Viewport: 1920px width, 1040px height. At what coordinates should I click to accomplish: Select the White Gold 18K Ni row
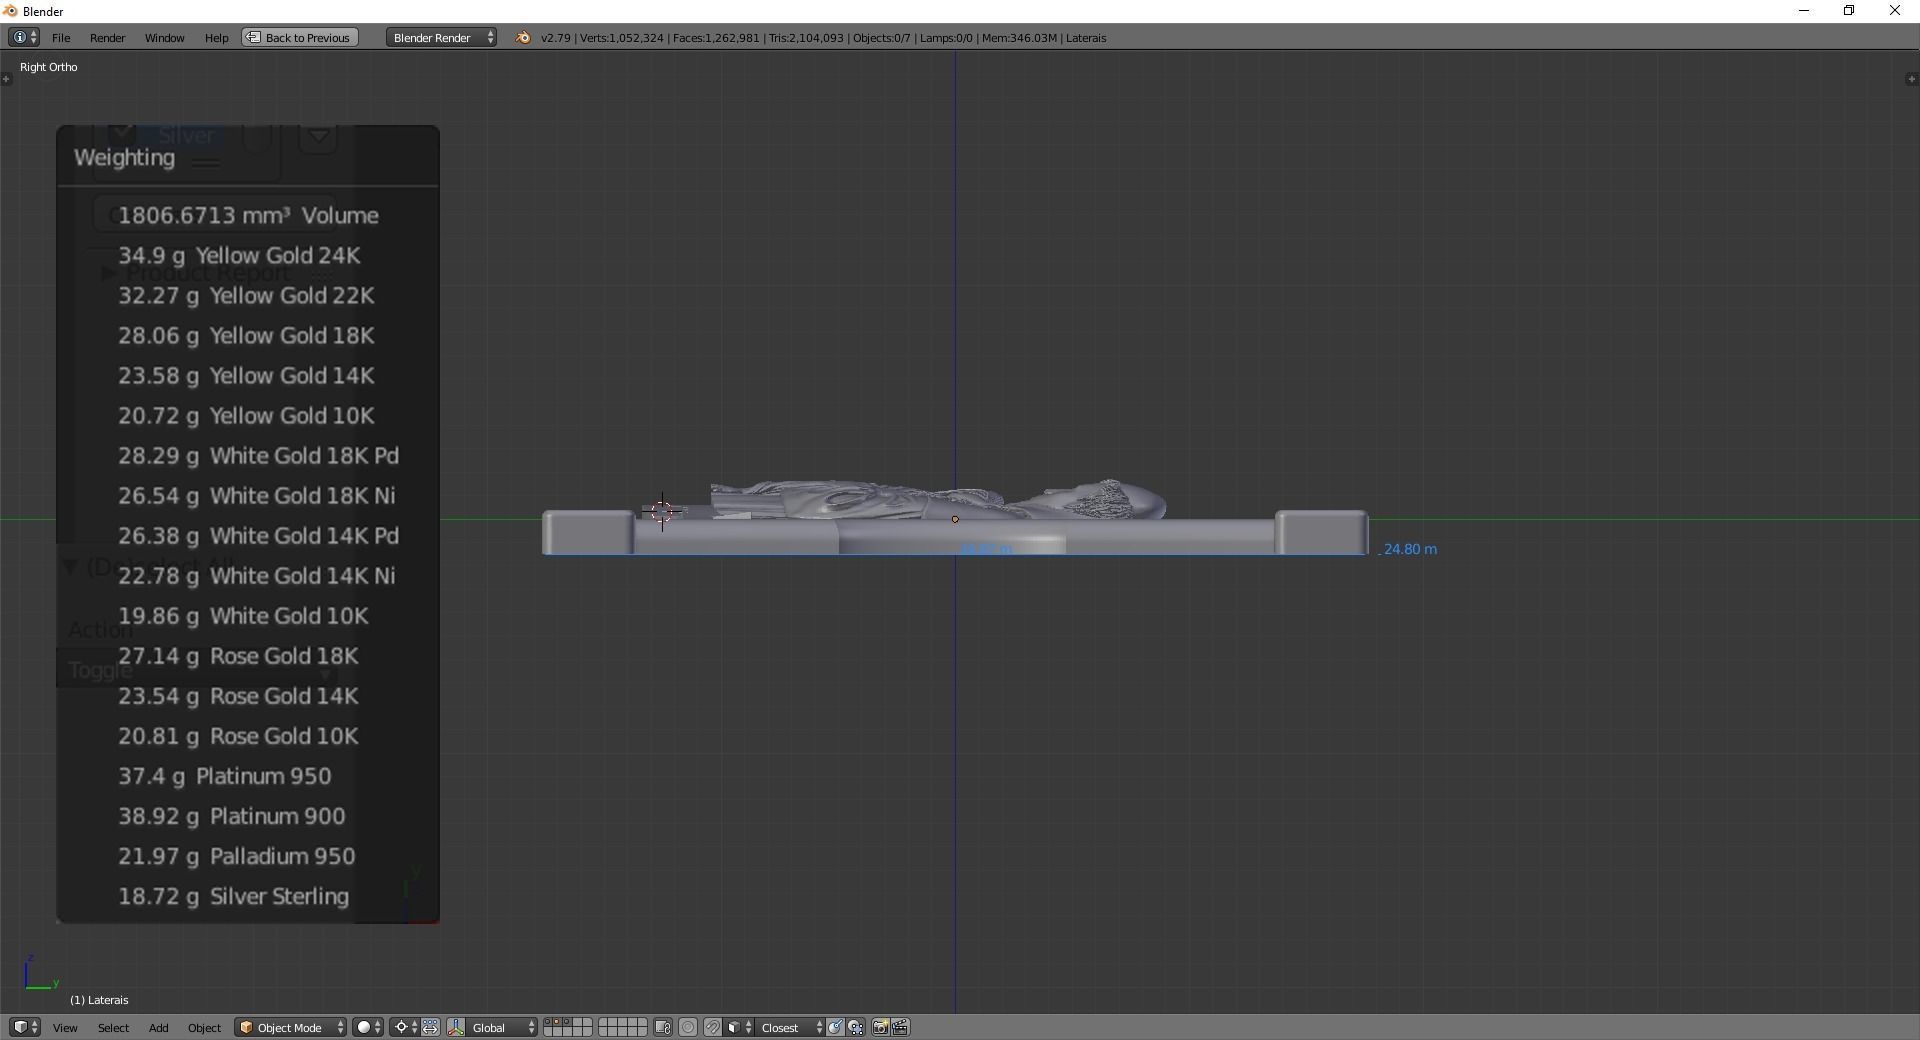coord(256,495)
